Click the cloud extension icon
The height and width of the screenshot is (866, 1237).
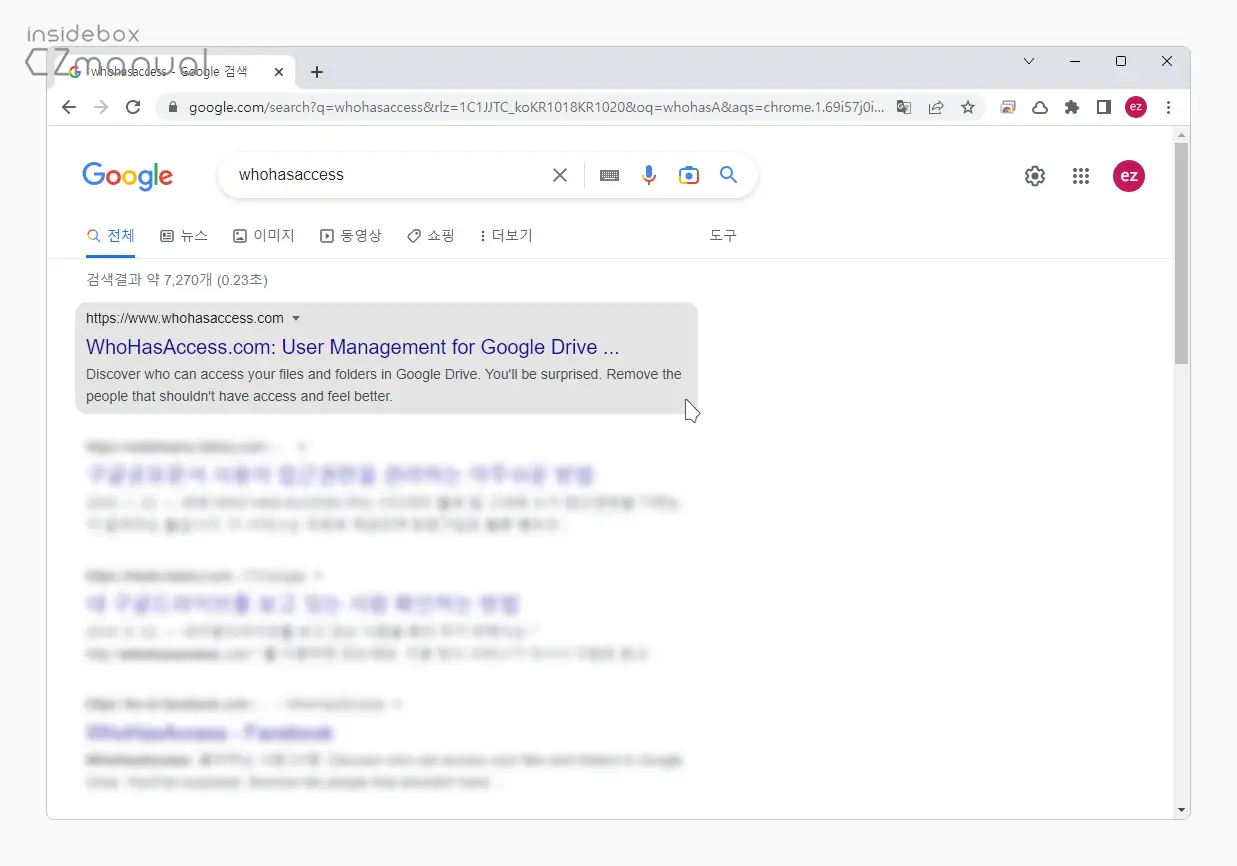[x=1040, y=107]
